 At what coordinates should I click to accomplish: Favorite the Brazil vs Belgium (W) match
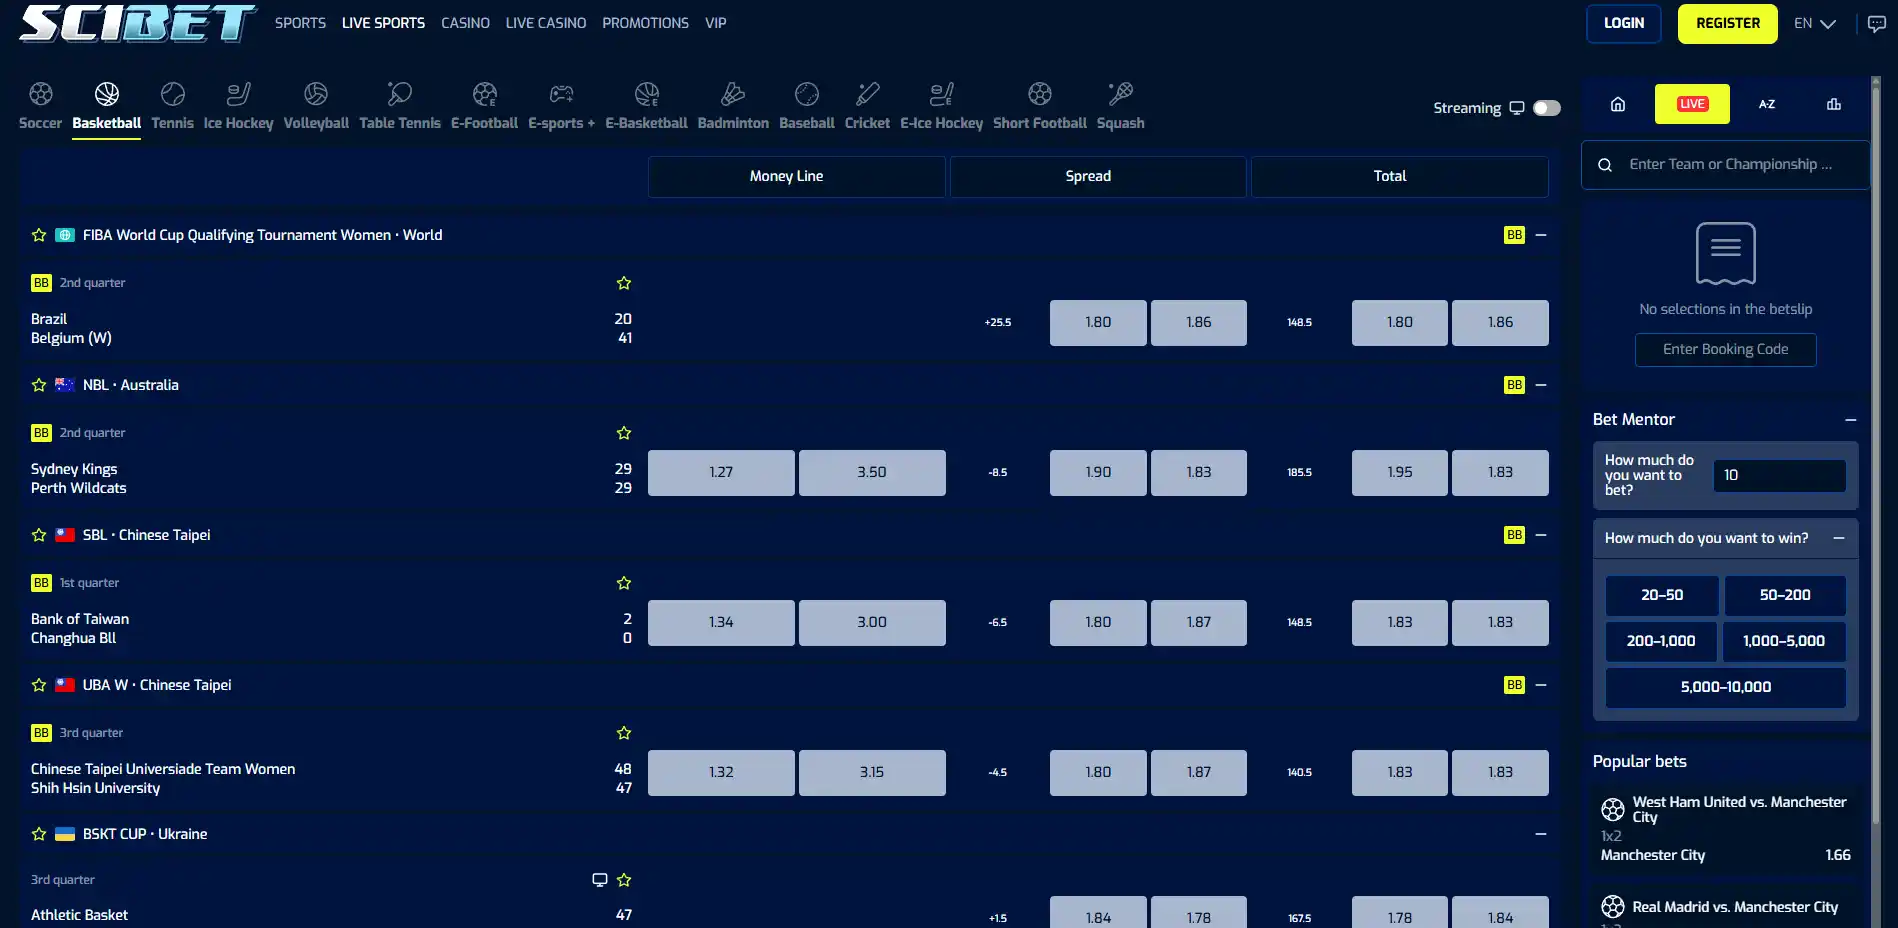click(624, 283)
